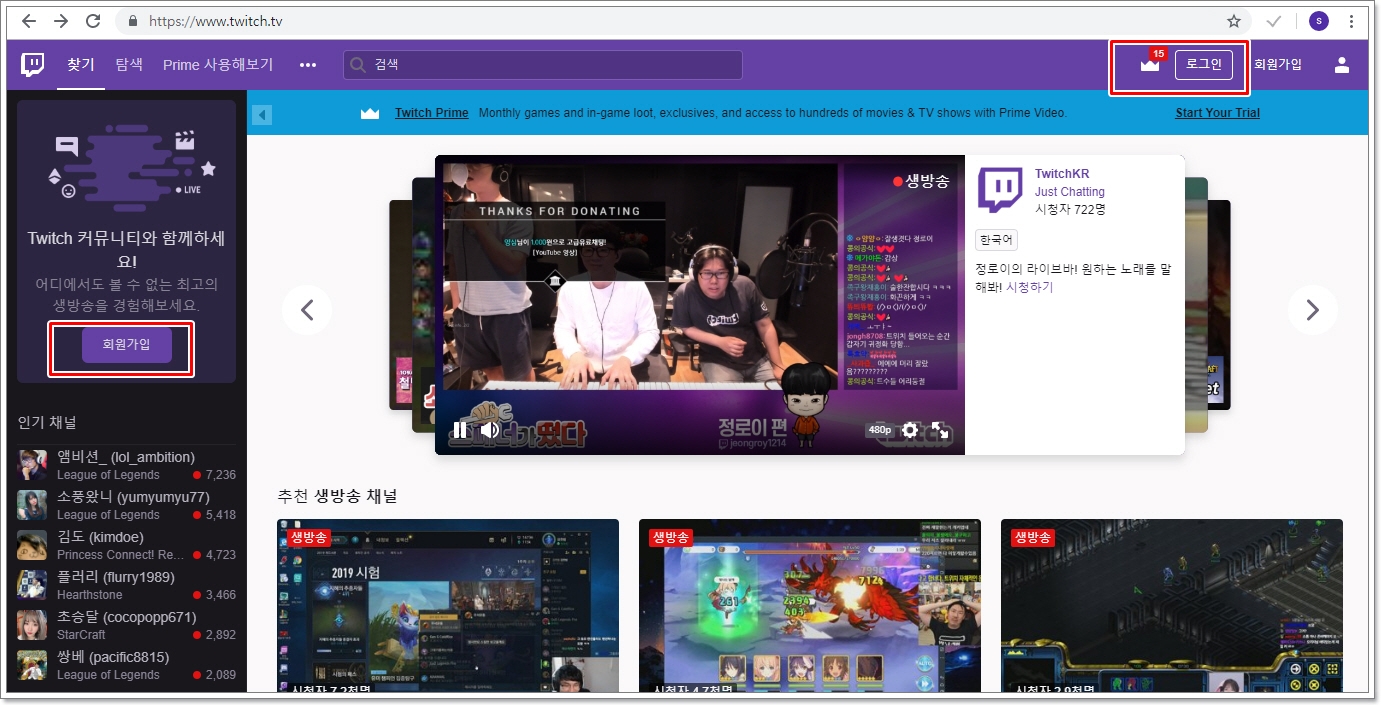Open pacific8815 channel avatar
This screenshot has height=705, width=1381.
32,665
